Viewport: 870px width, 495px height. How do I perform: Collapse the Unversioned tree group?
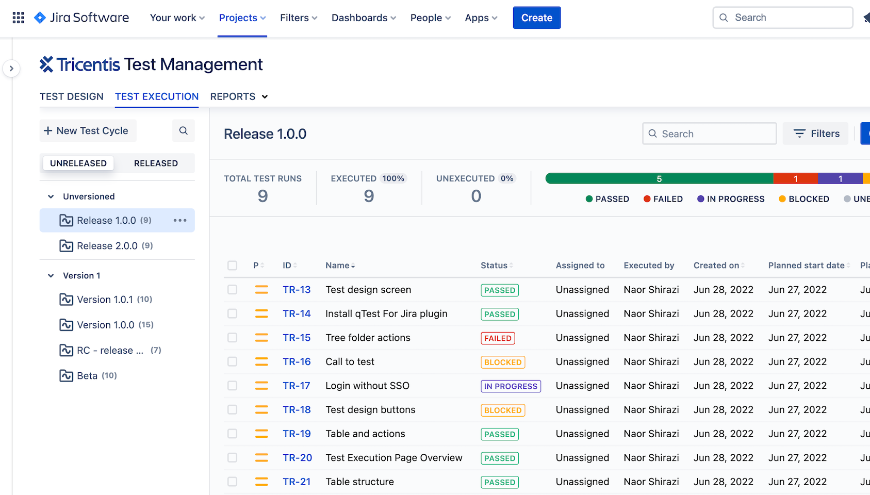51,197
